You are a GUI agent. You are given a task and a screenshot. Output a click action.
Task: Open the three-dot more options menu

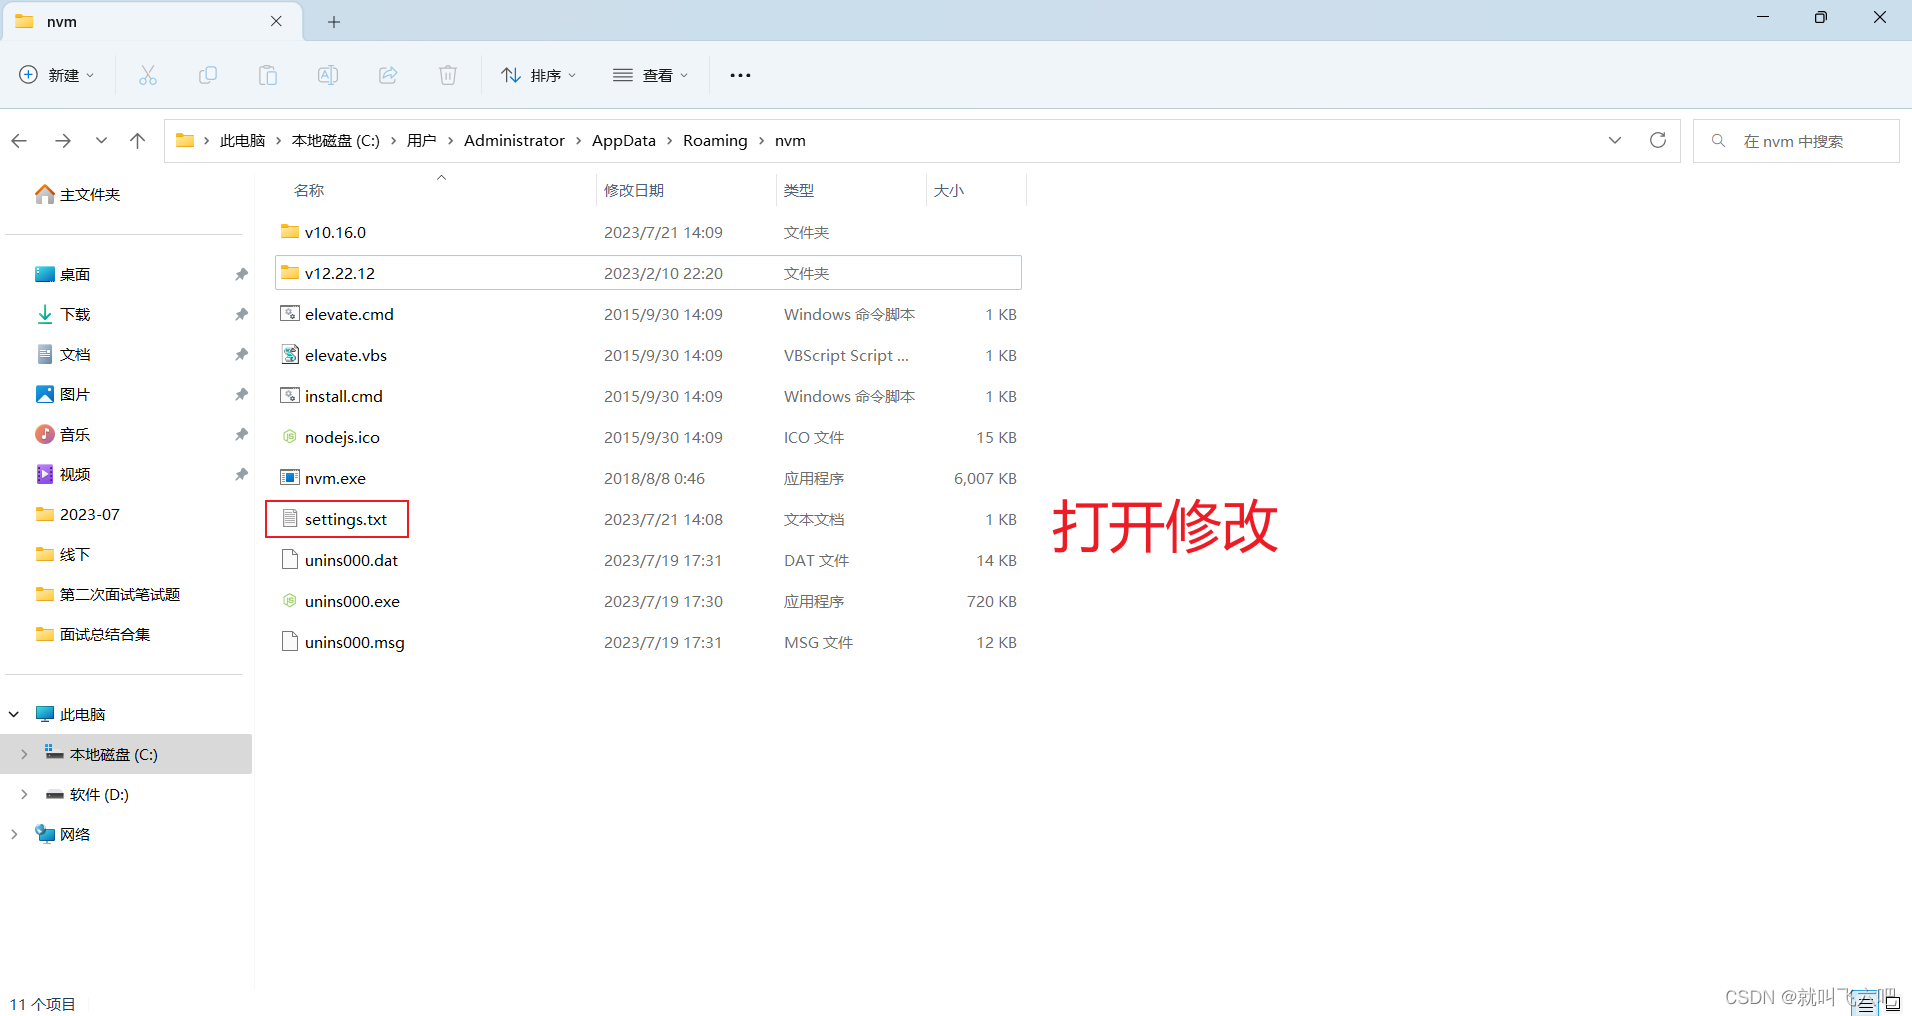(x=740, y=75)
